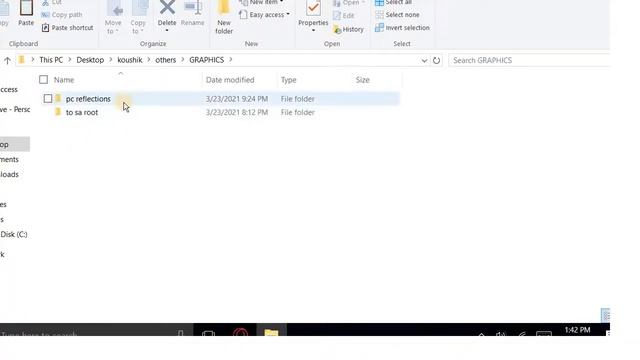This screenshot has width=640, height=360.
Task: Click This PC in the address path
Action: [x=51, y=60]
